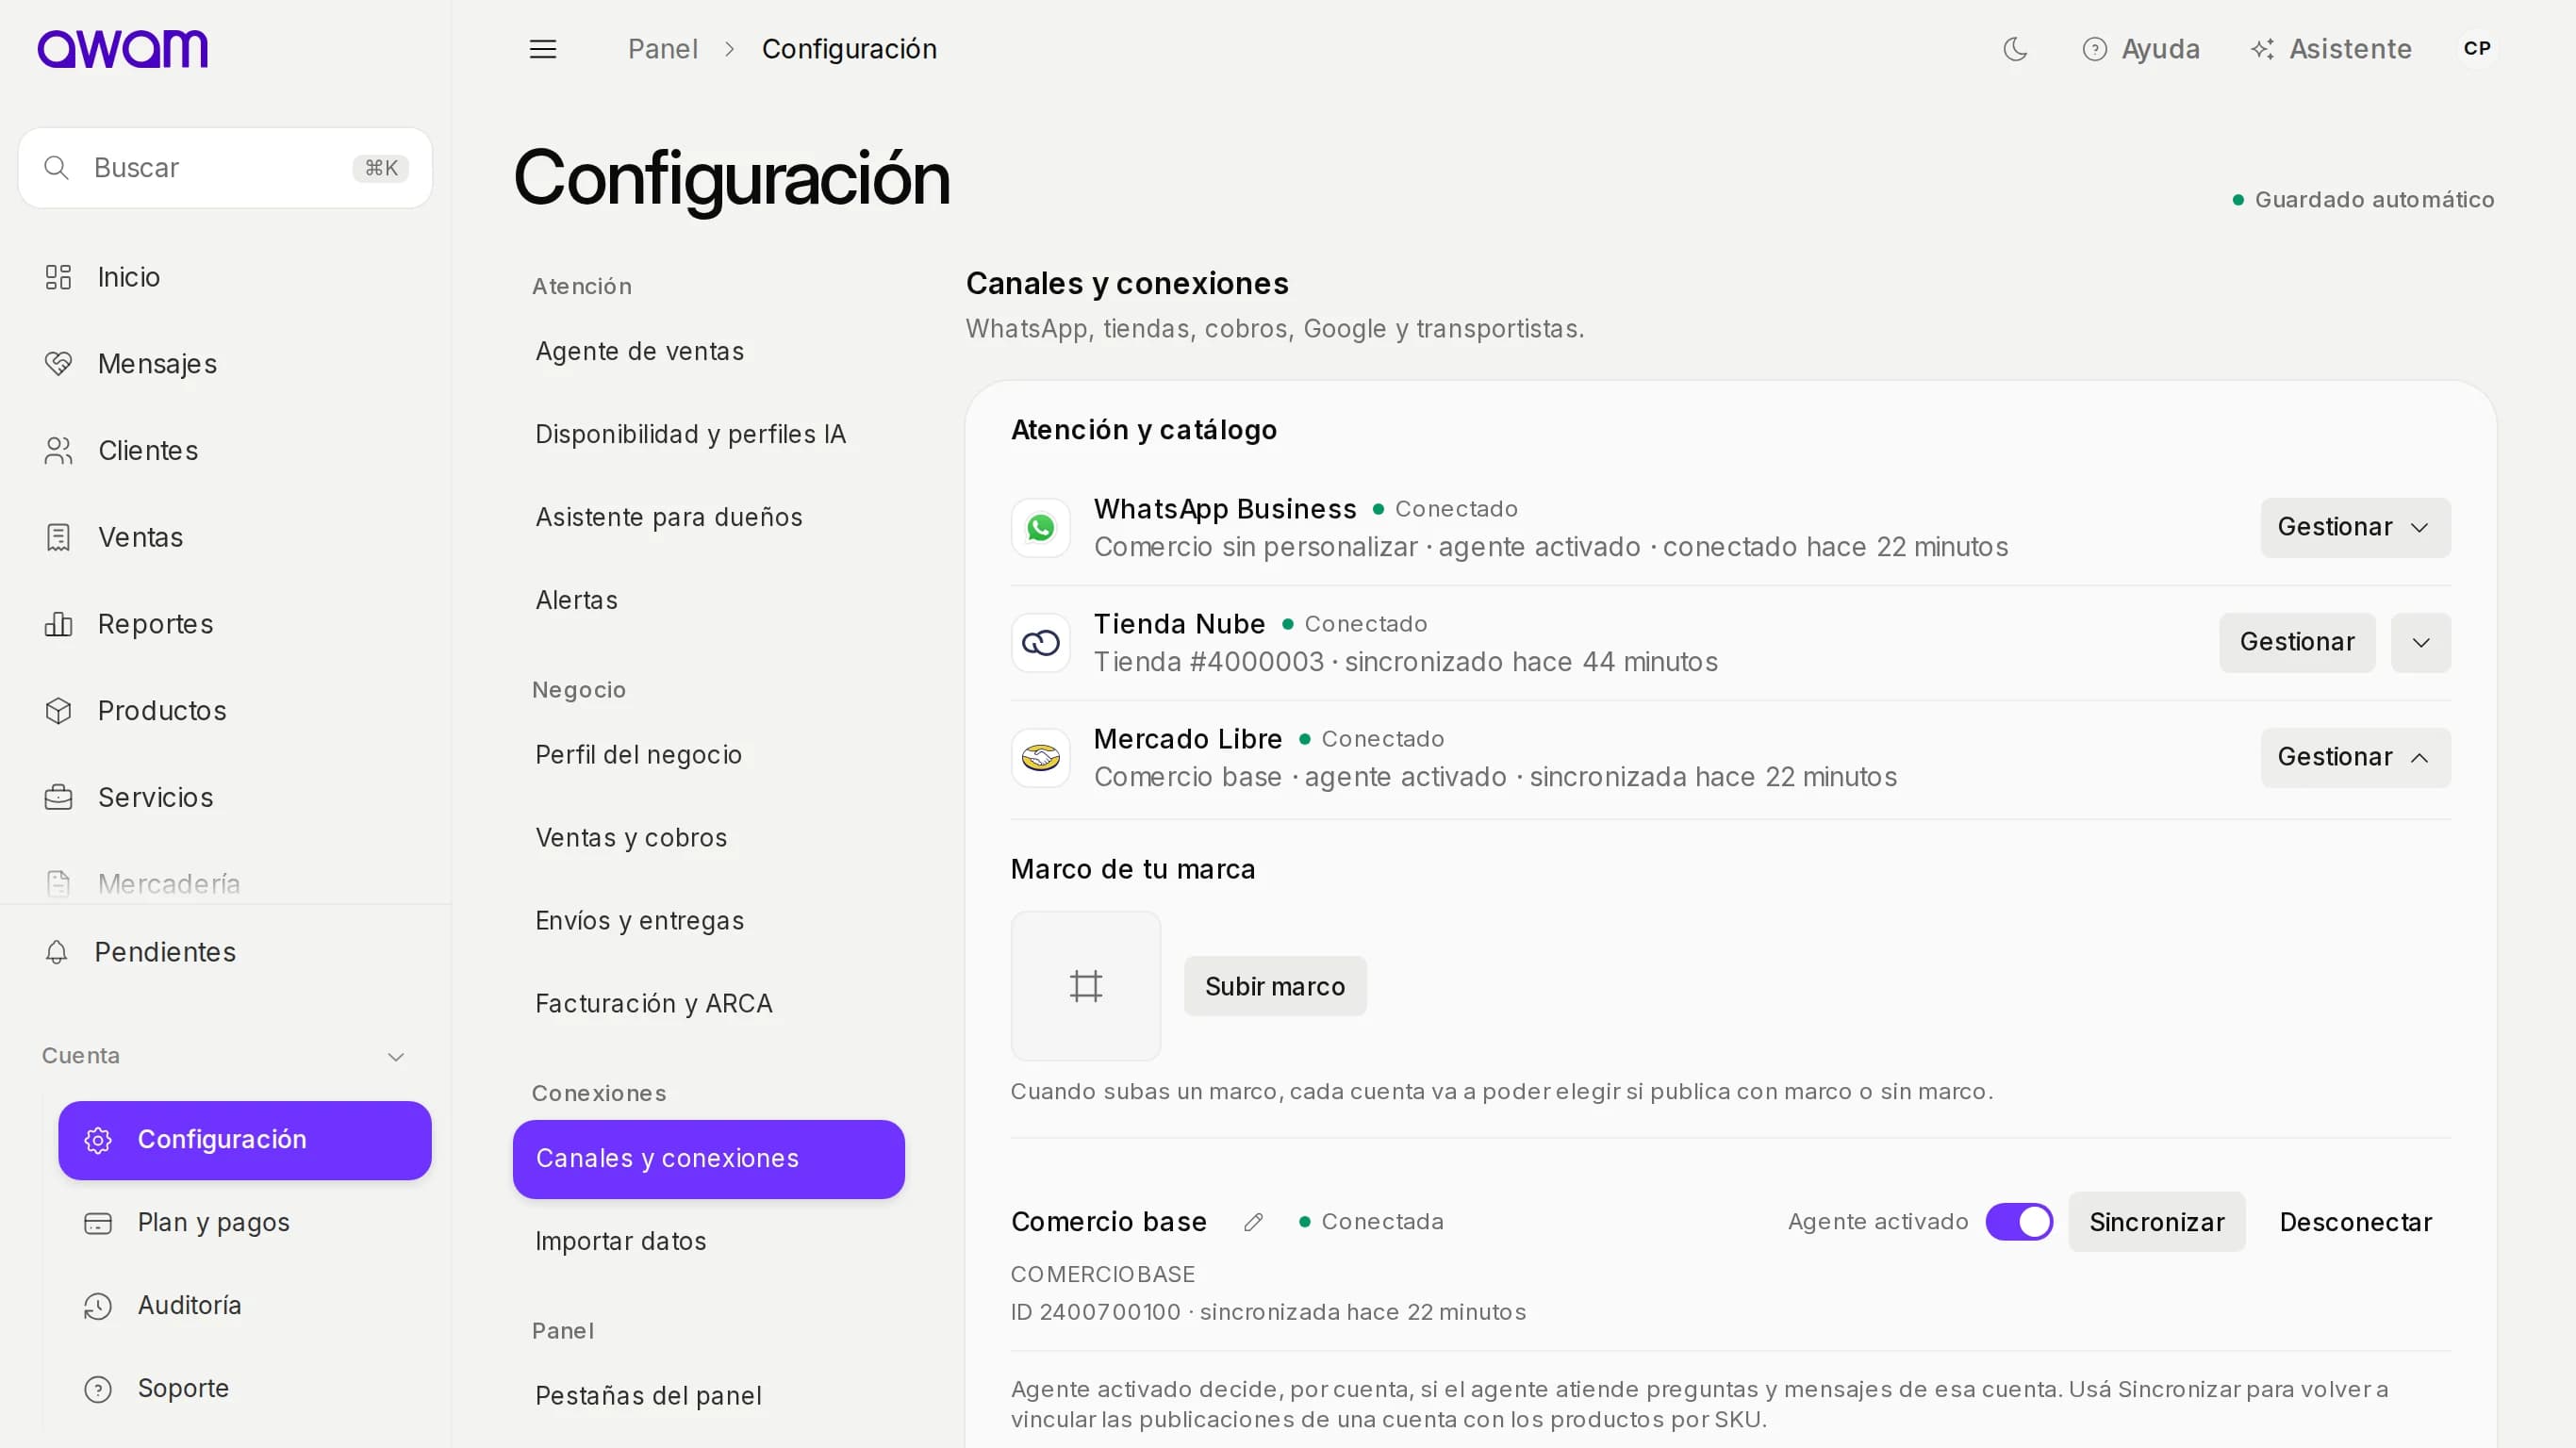Select Disponibilidad y perfiles IA

[708, 435]
